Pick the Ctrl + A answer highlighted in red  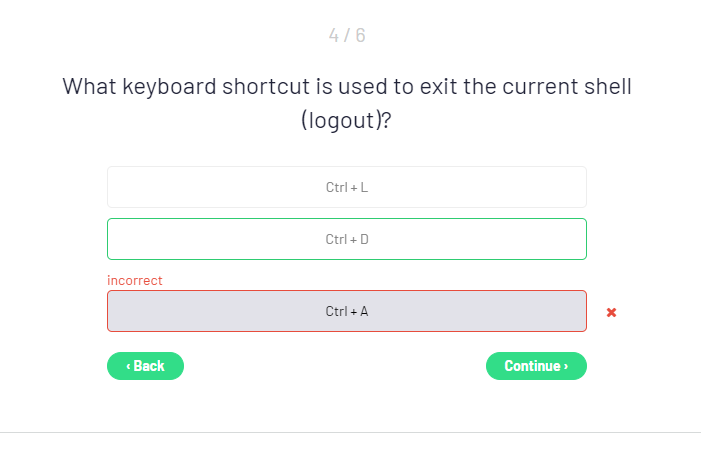pyautogui.click(x=346, y=311)
